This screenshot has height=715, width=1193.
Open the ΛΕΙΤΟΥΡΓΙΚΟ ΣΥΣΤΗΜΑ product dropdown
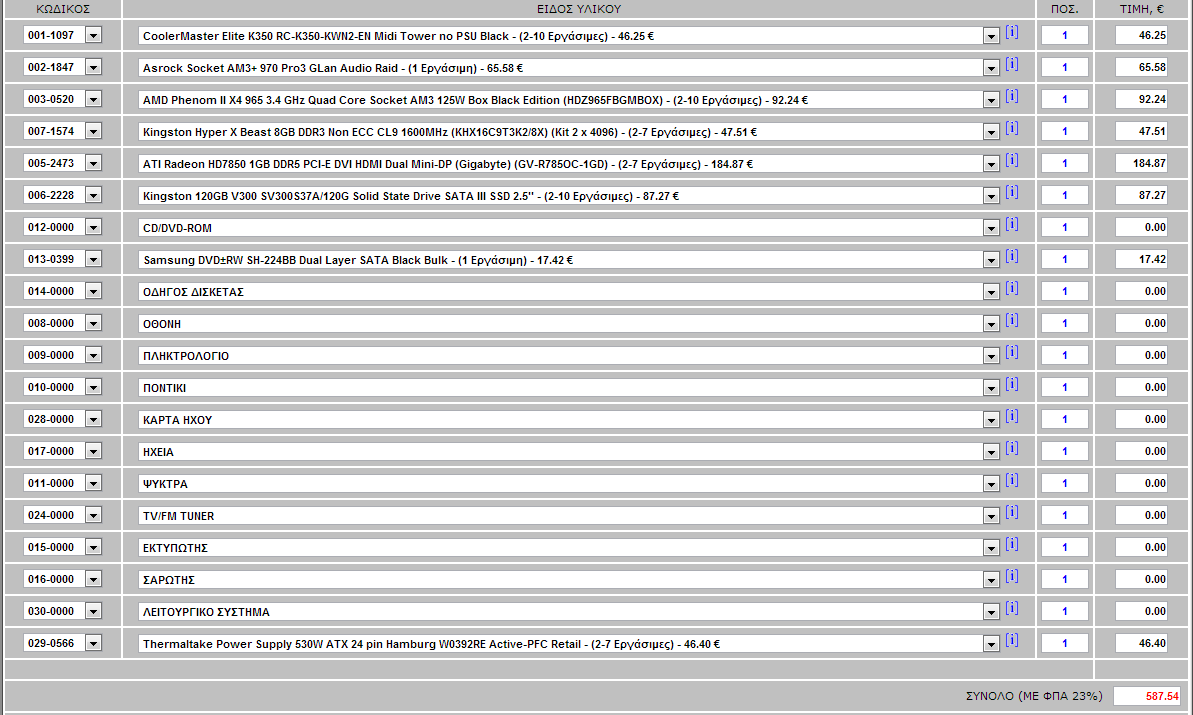point(991,612)
